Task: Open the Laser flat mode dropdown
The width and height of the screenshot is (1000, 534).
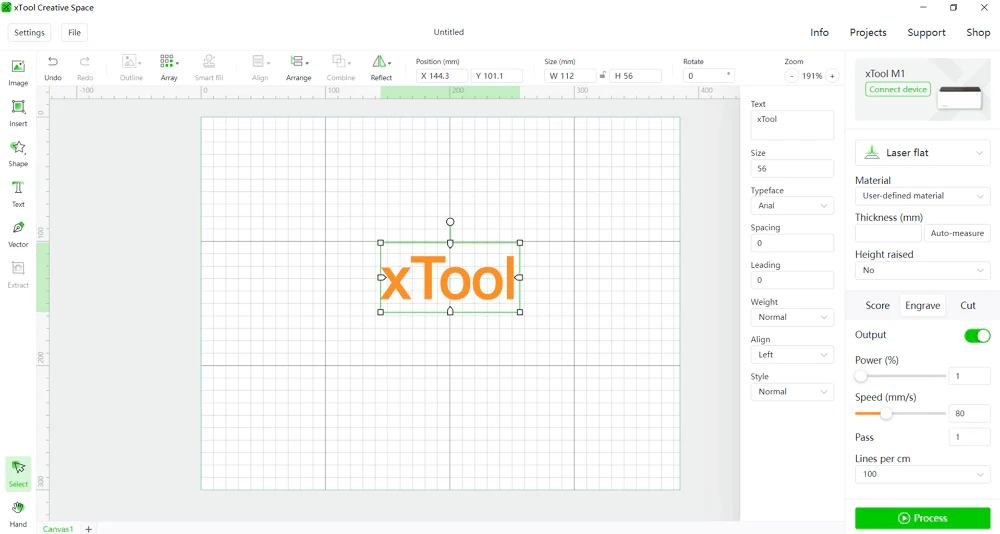Action: coord(922,153)
